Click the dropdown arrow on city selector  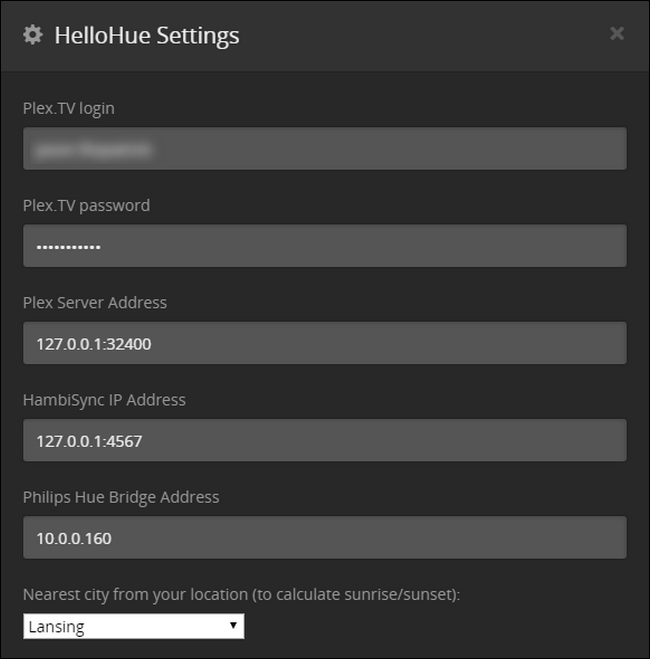[x=233, y=626]
